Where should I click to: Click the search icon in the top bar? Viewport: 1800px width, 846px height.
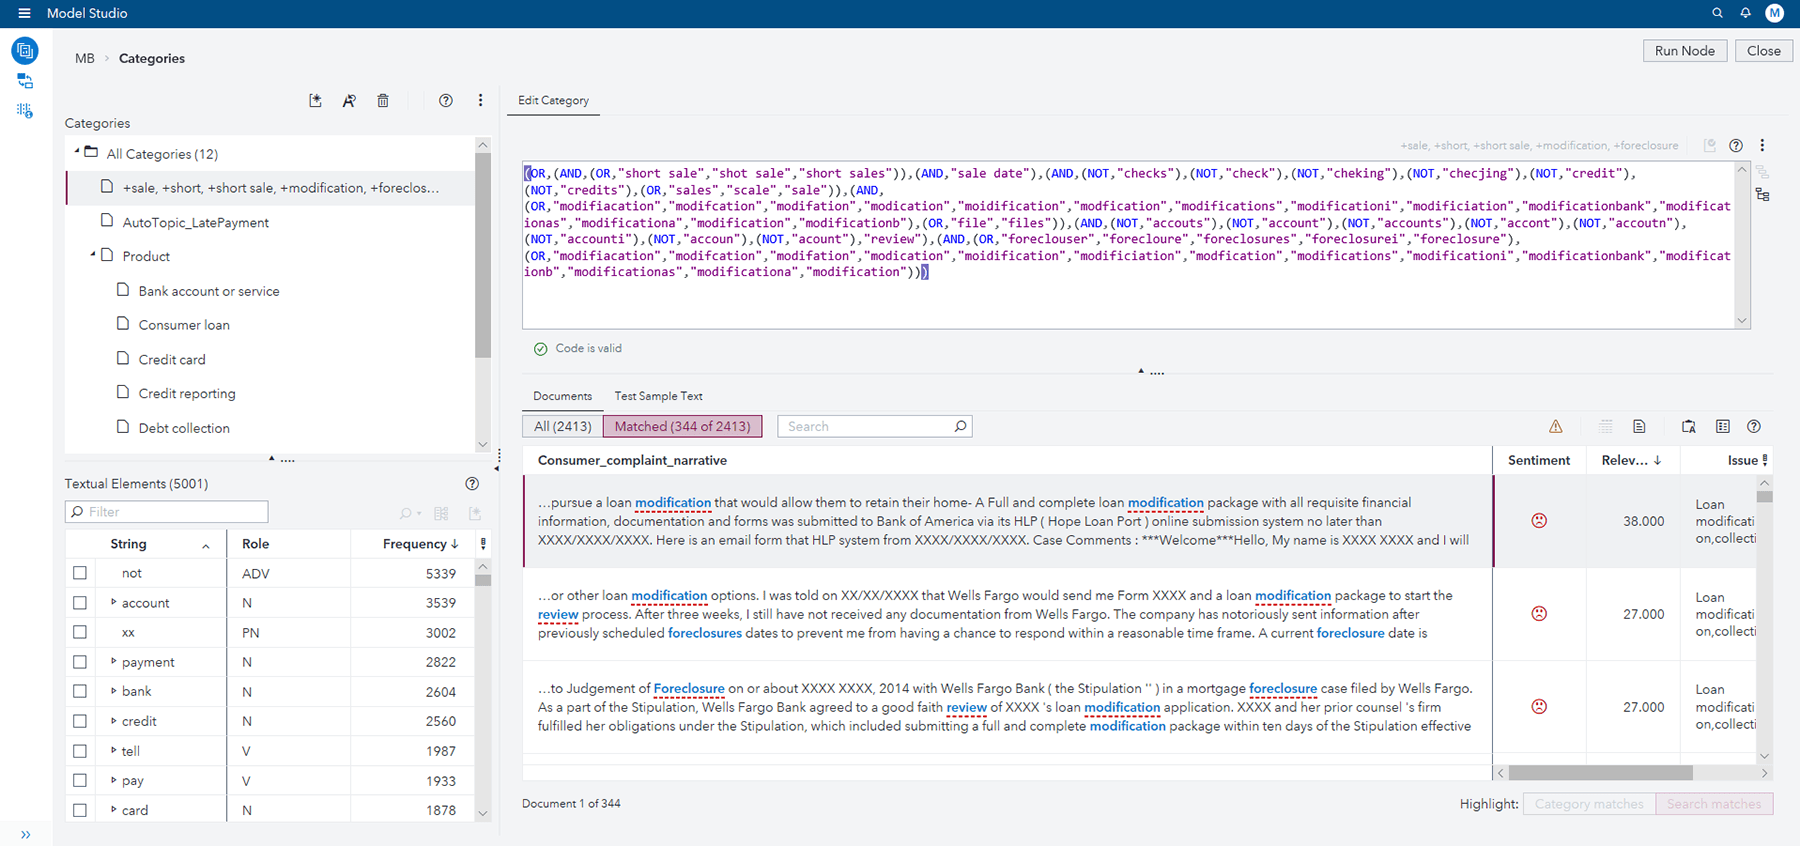coord(1717,13)
